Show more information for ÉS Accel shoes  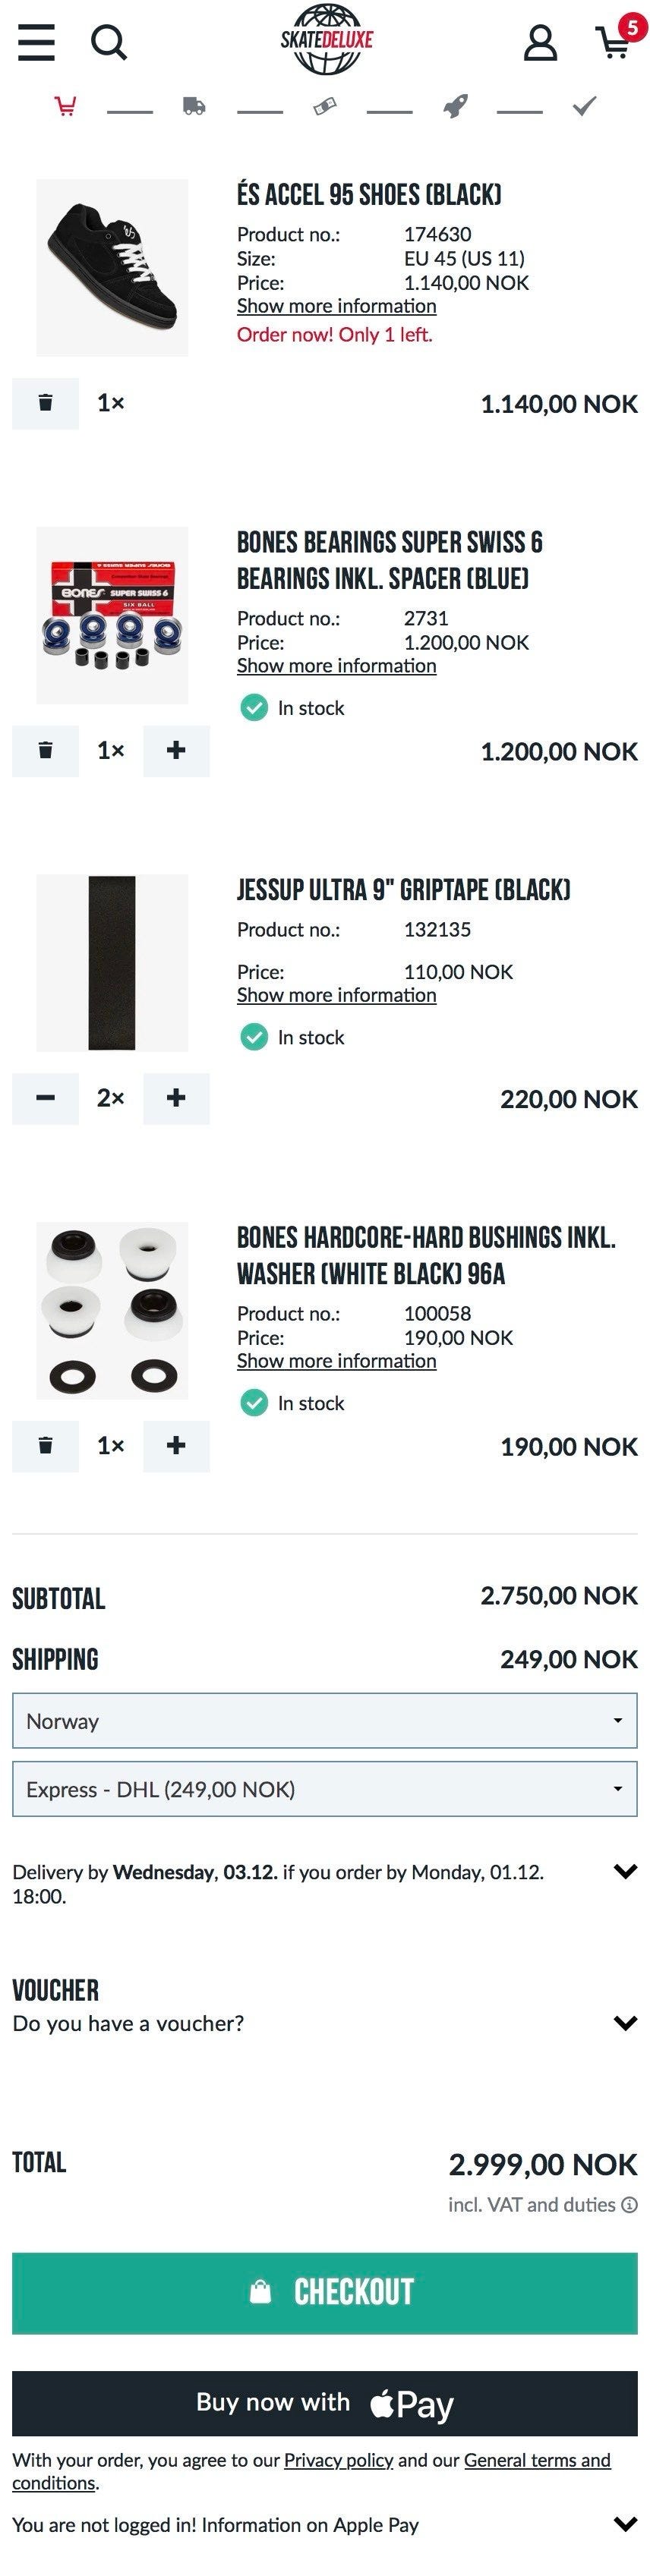pyautogui.click(x=336, y=306)
